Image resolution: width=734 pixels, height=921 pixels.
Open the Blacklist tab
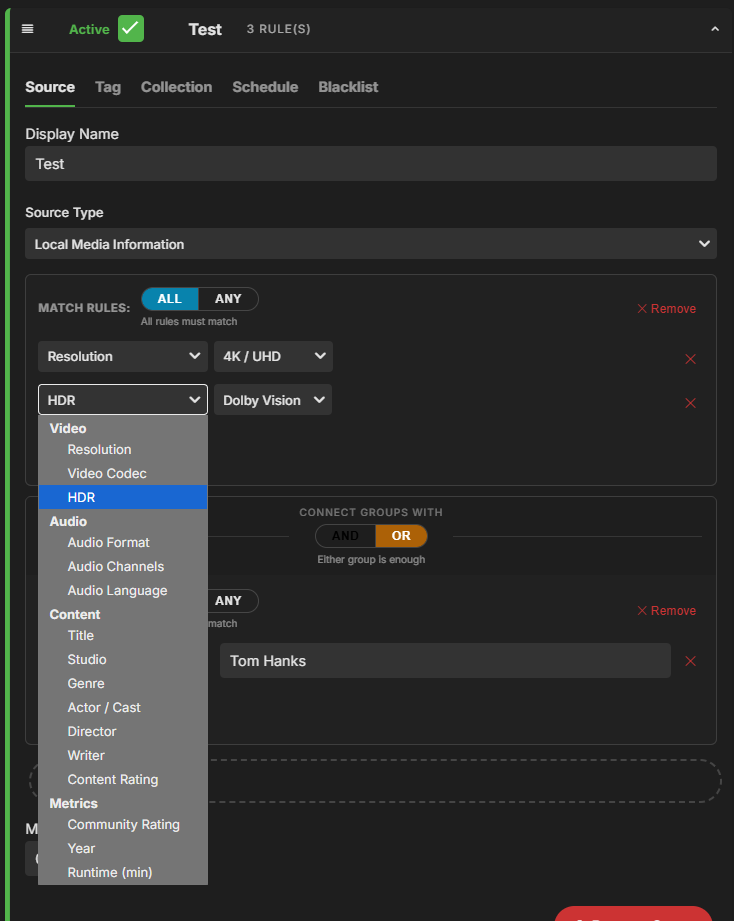[x=348, y=87]
